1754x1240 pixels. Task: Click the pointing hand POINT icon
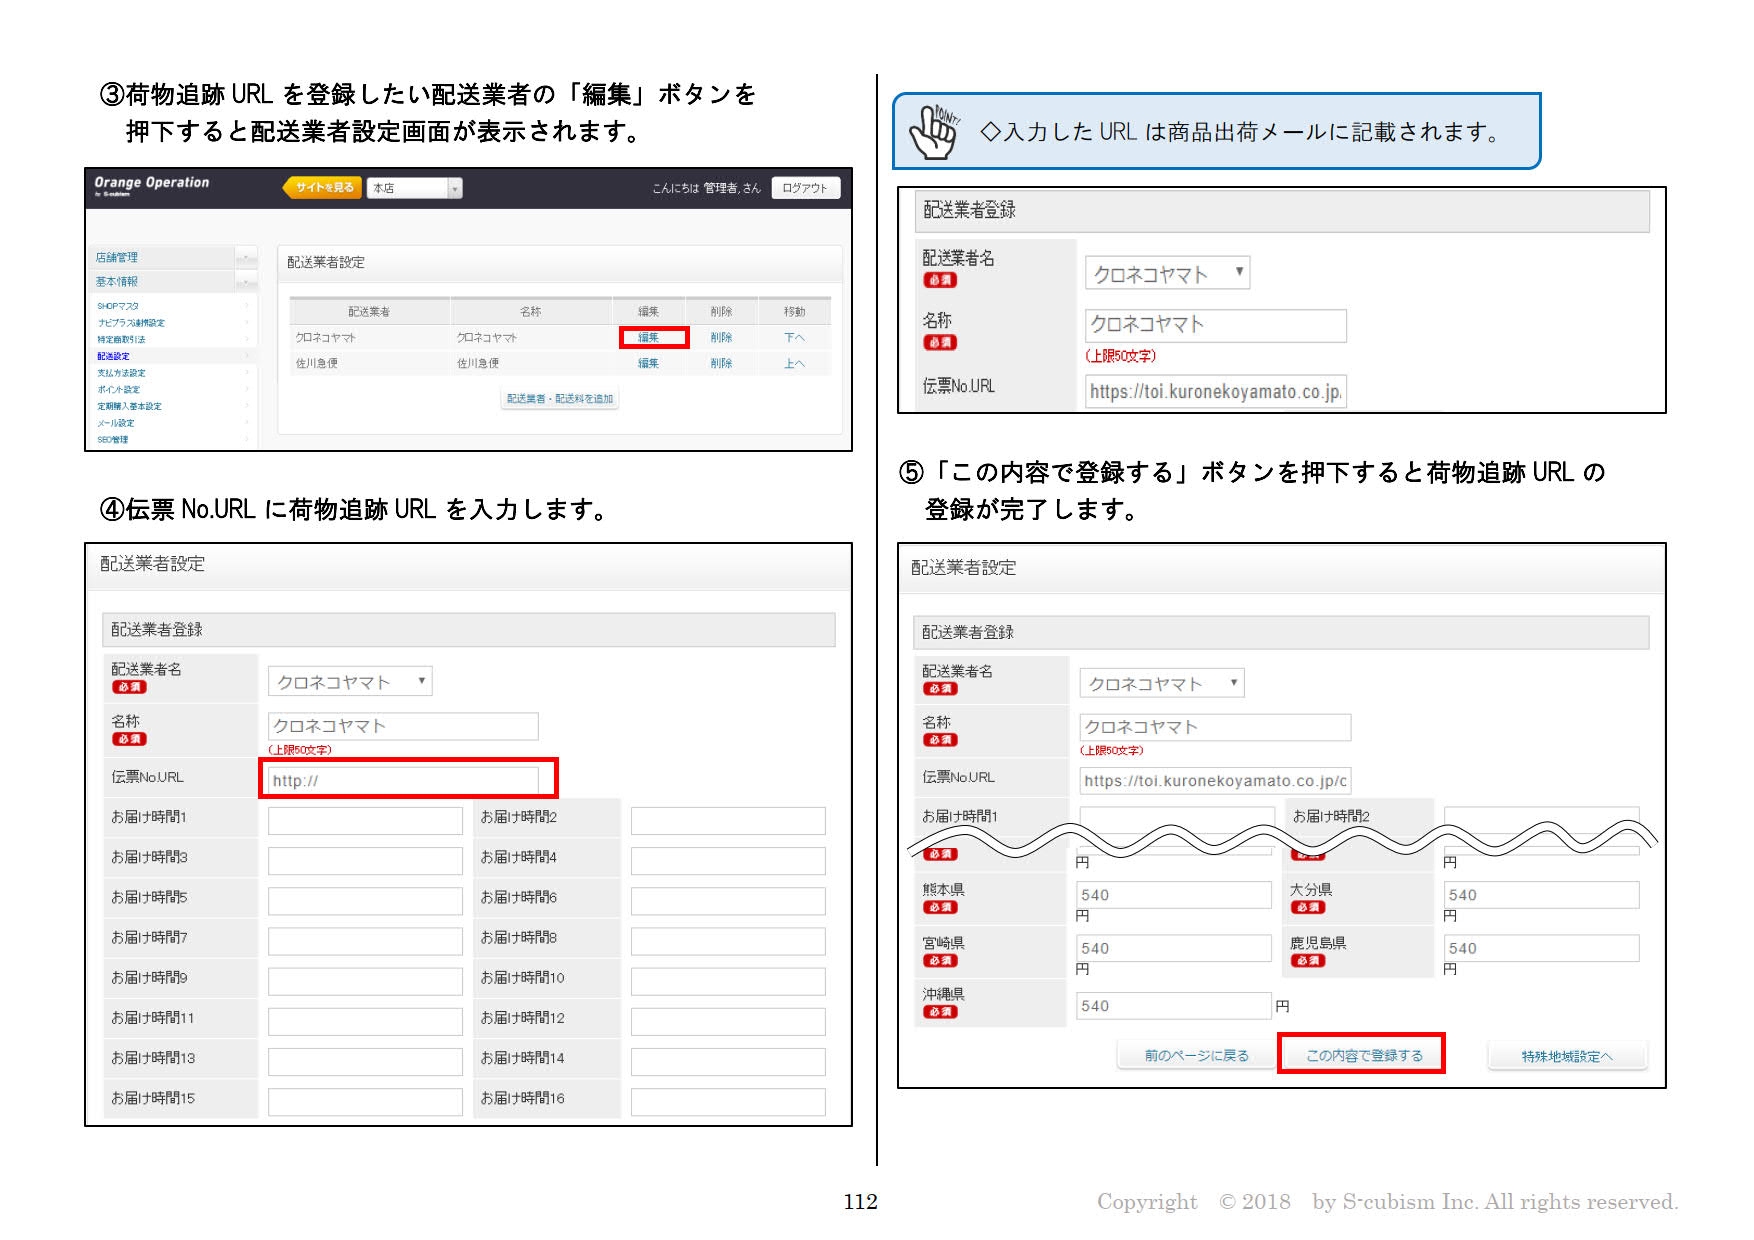(x=934, y=132)
